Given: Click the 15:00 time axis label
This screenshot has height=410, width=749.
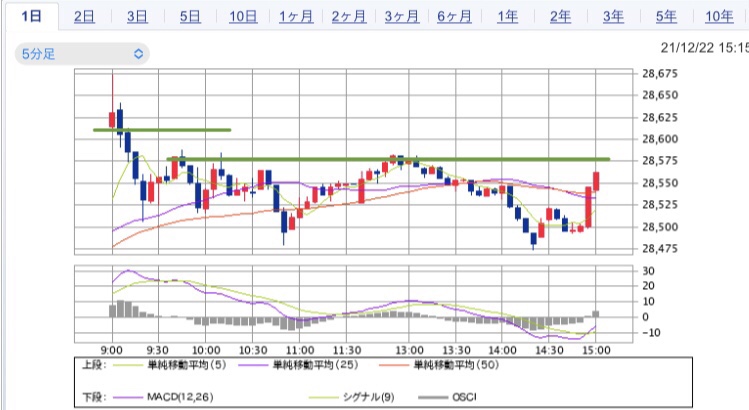Looking at the screenshot, I should pos(596,350).
